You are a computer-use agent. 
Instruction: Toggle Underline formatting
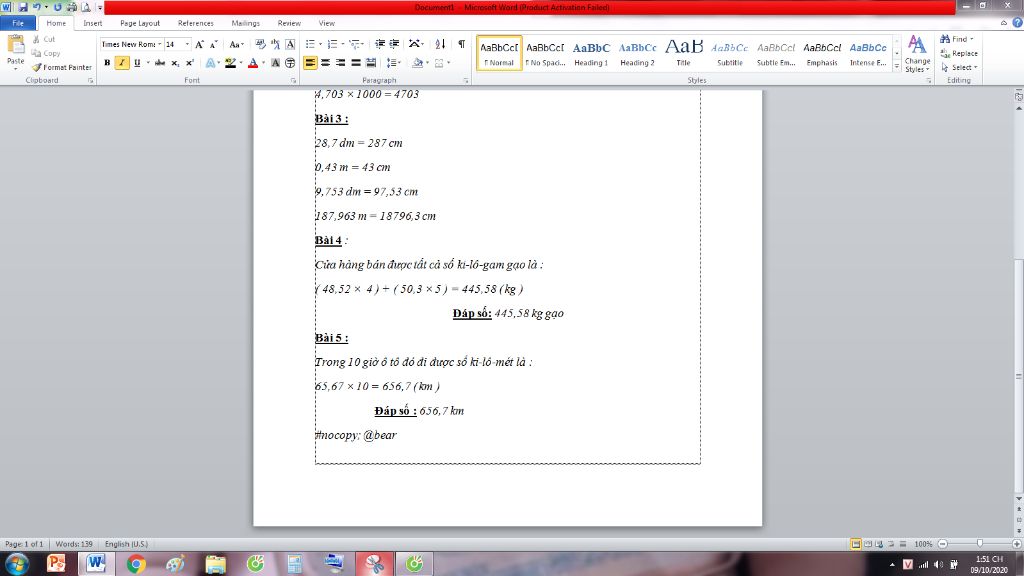[x=136, y=63]
